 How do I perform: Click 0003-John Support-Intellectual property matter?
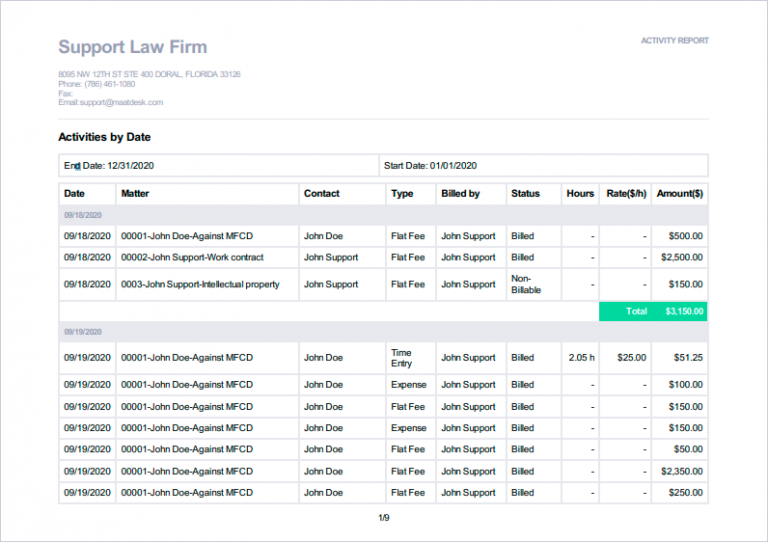pyautogui.click(x=200, y=284)
